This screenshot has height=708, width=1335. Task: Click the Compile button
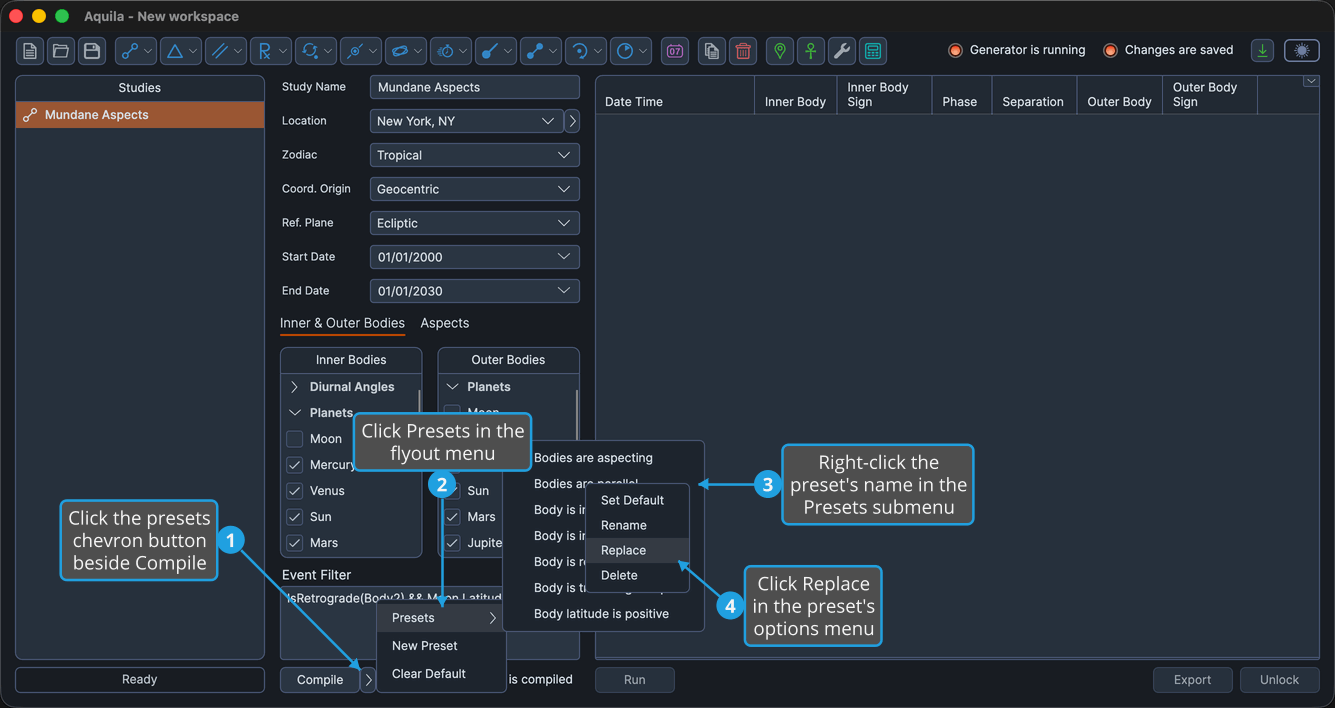(320, 680)
